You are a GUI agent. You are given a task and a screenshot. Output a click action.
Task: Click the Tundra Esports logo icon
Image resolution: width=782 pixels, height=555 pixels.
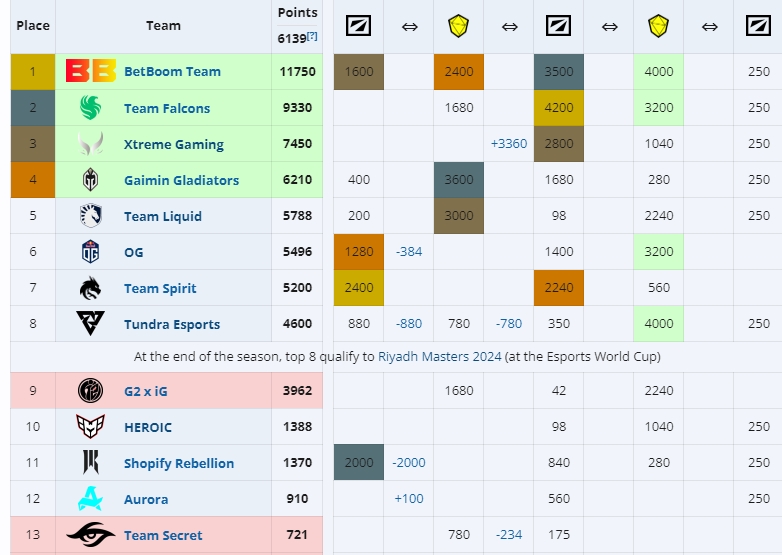tap(91, 324)
